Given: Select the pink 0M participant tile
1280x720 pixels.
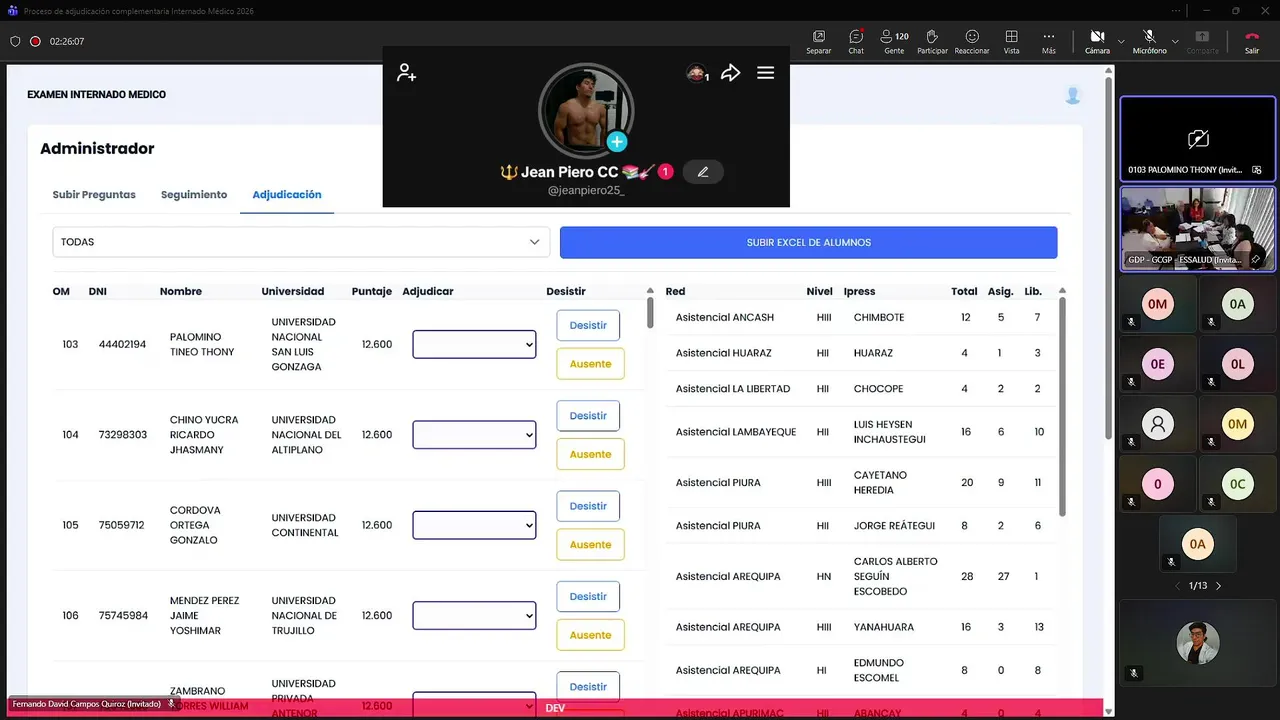Looking at the screenshot, I should [1158, 304].
